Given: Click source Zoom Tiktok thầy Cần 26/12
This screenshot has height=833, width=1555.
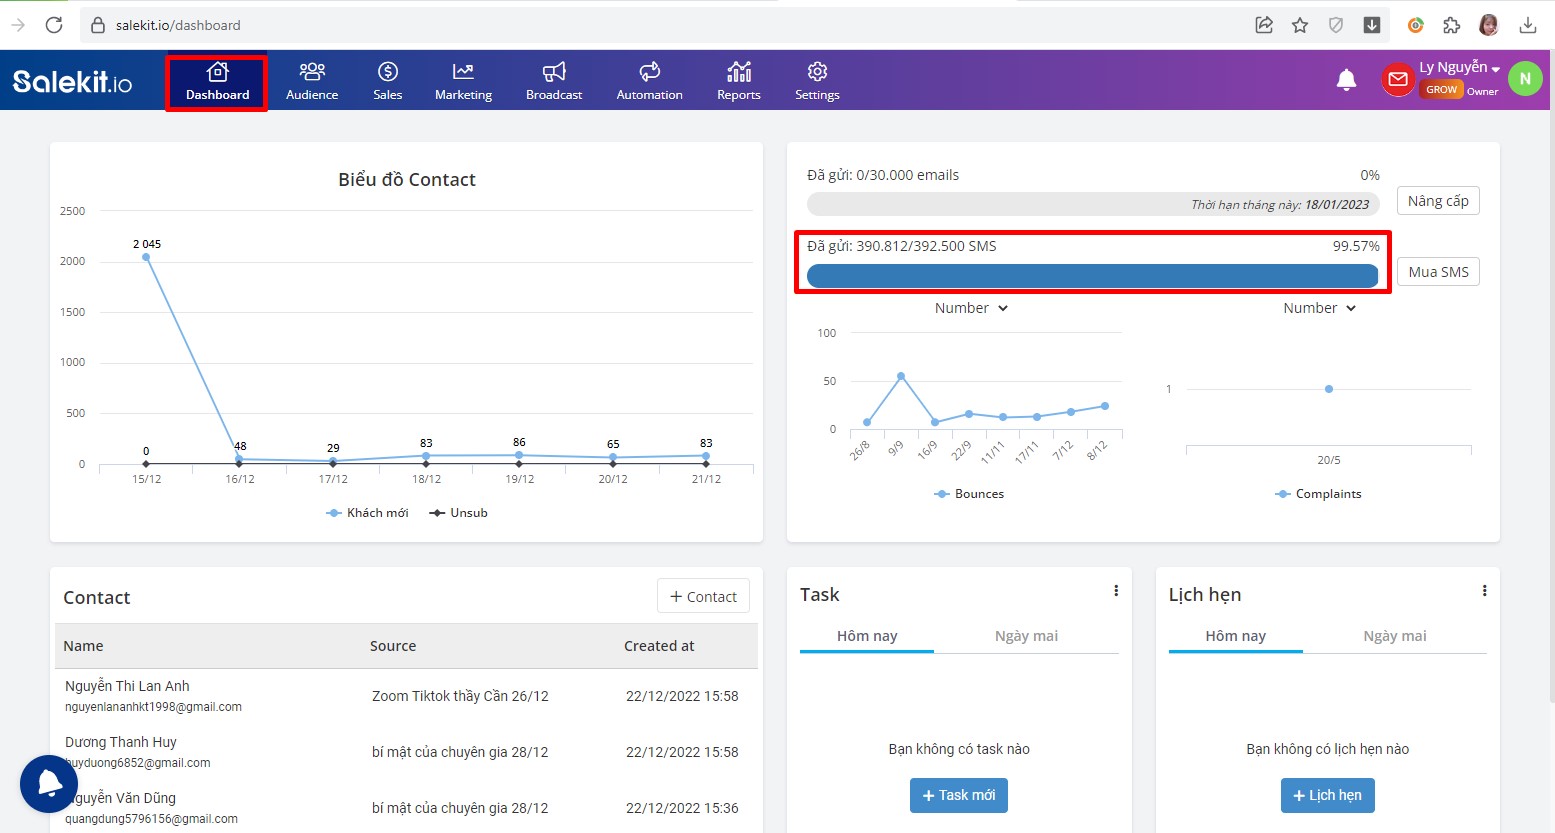Looking at the screenshot, I should coord(460,696).
